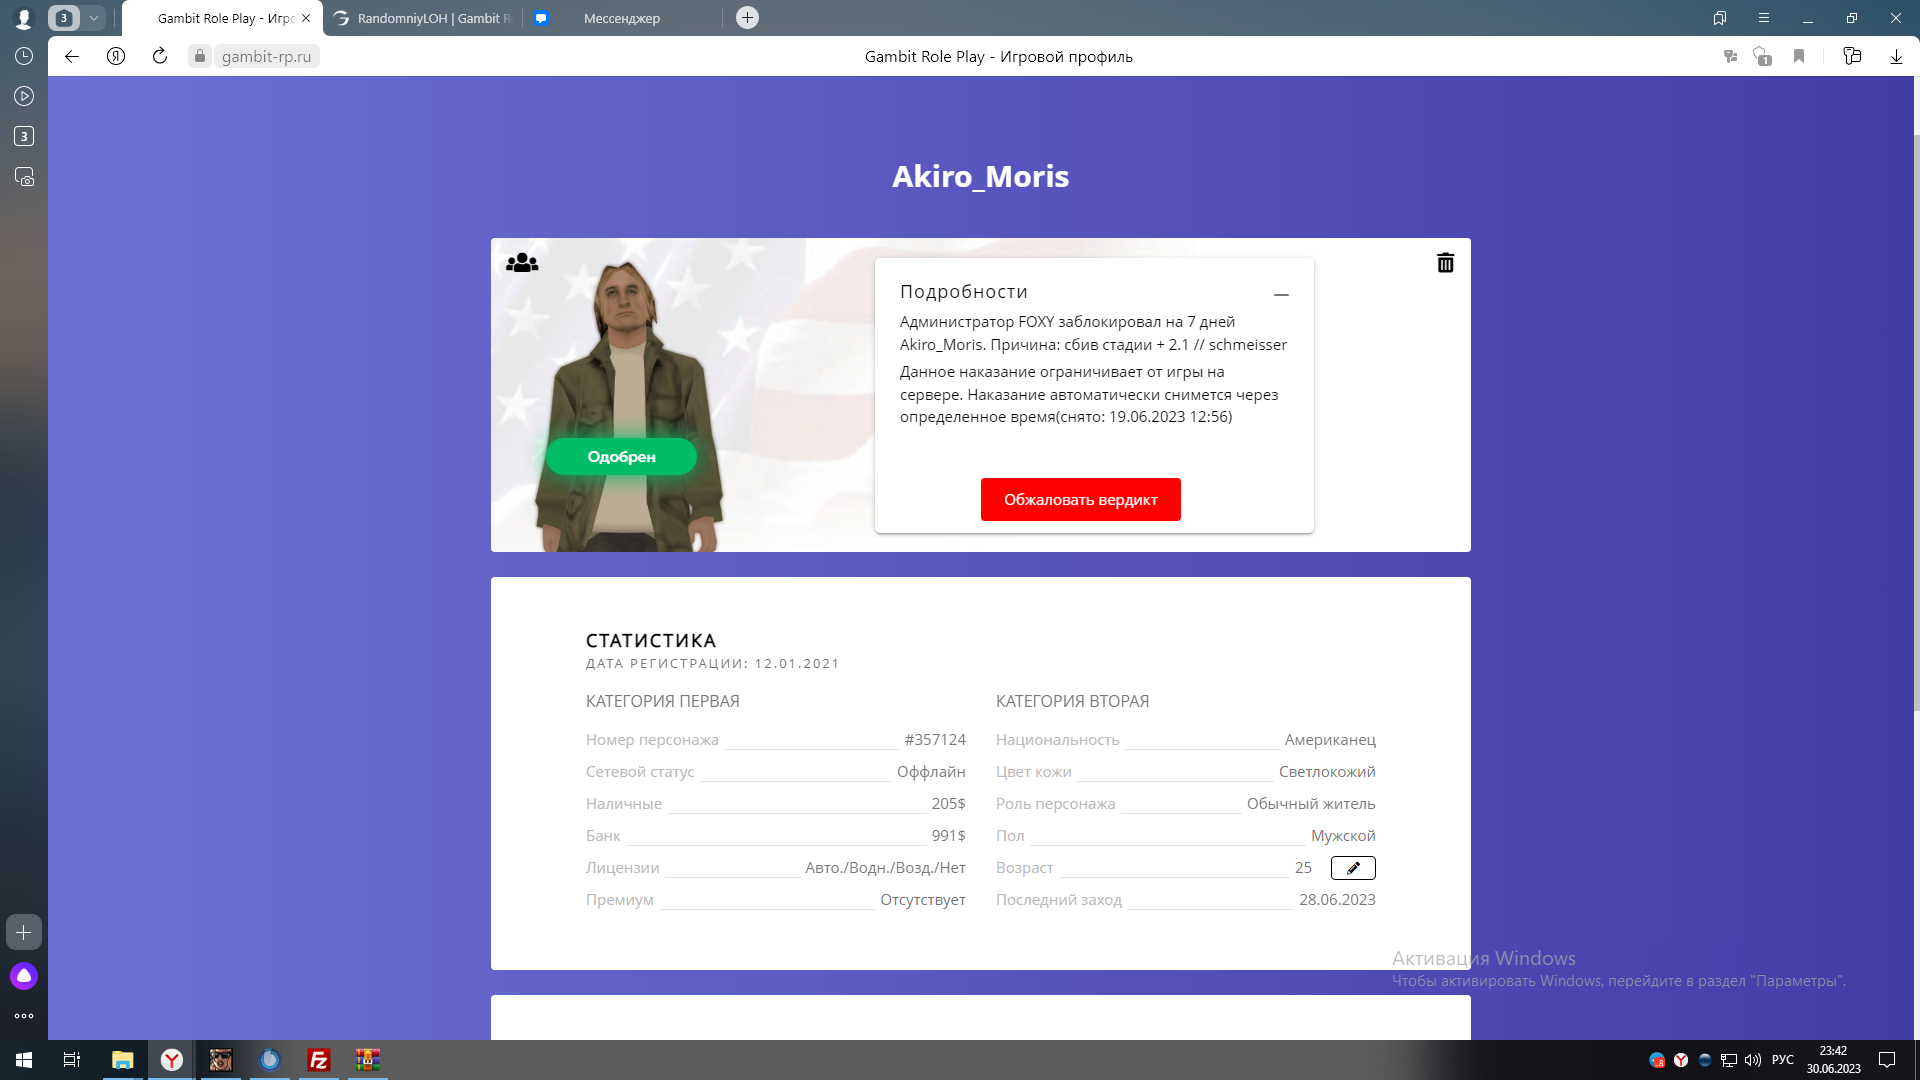Viewport: 1920px width, 1080px height.
Task: Open a new tab with the plus button
Action: [x=747, y=18]
